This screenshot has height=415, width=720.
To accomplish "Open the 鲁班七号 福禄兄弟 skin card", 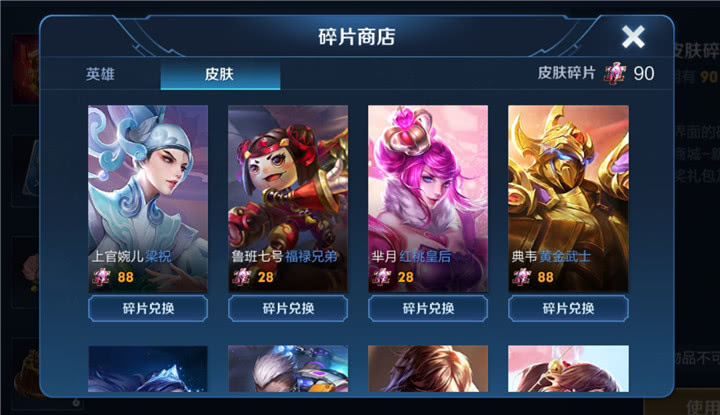I will (x=288, y=198).
